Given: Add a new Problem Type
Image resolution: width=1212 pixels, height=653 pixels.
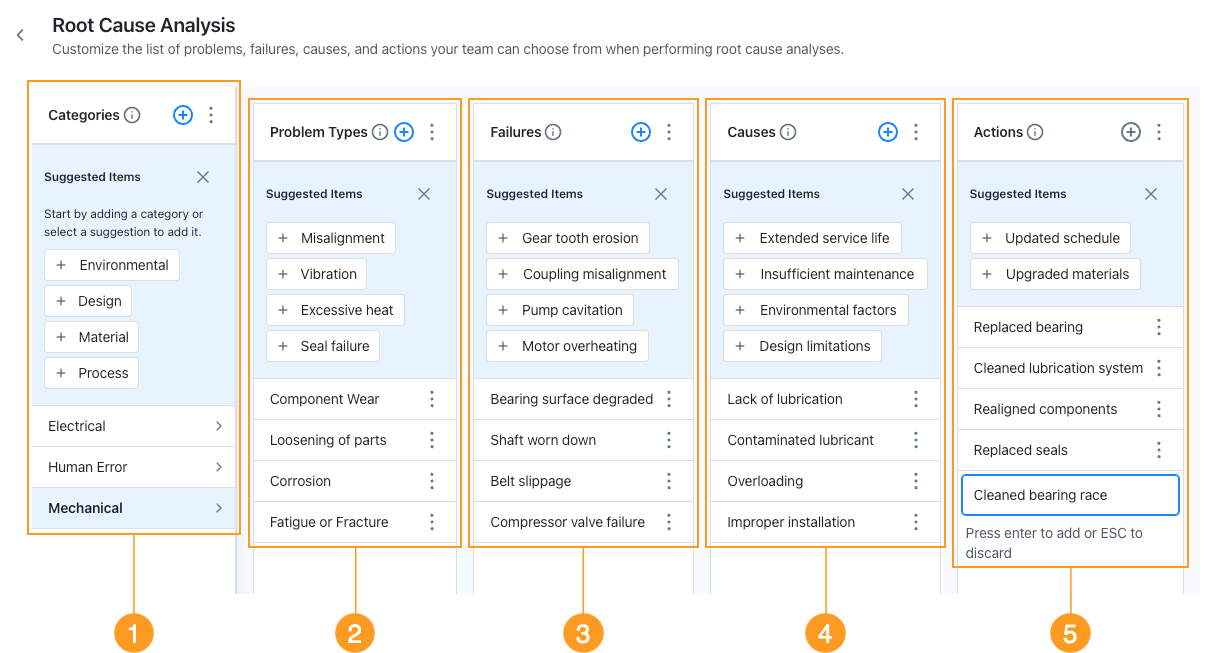Looking at the screenshot, I should point(403,131).
